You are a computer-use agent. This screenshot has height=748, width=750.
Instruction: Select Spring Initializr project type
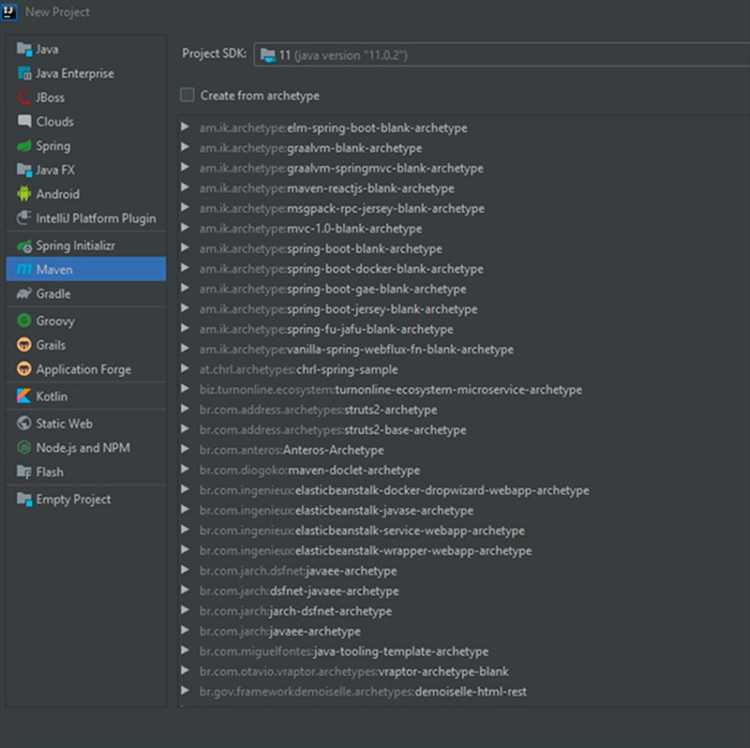click(x=87, y=246)
